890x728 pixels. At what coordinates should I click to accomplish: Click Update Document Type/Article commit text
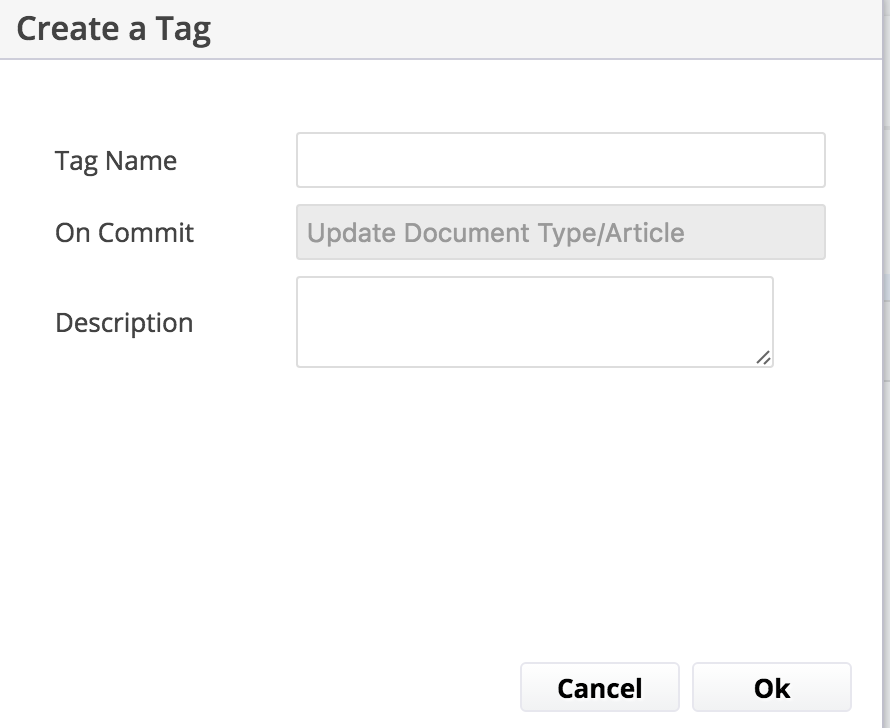click(x=496, y=233)
